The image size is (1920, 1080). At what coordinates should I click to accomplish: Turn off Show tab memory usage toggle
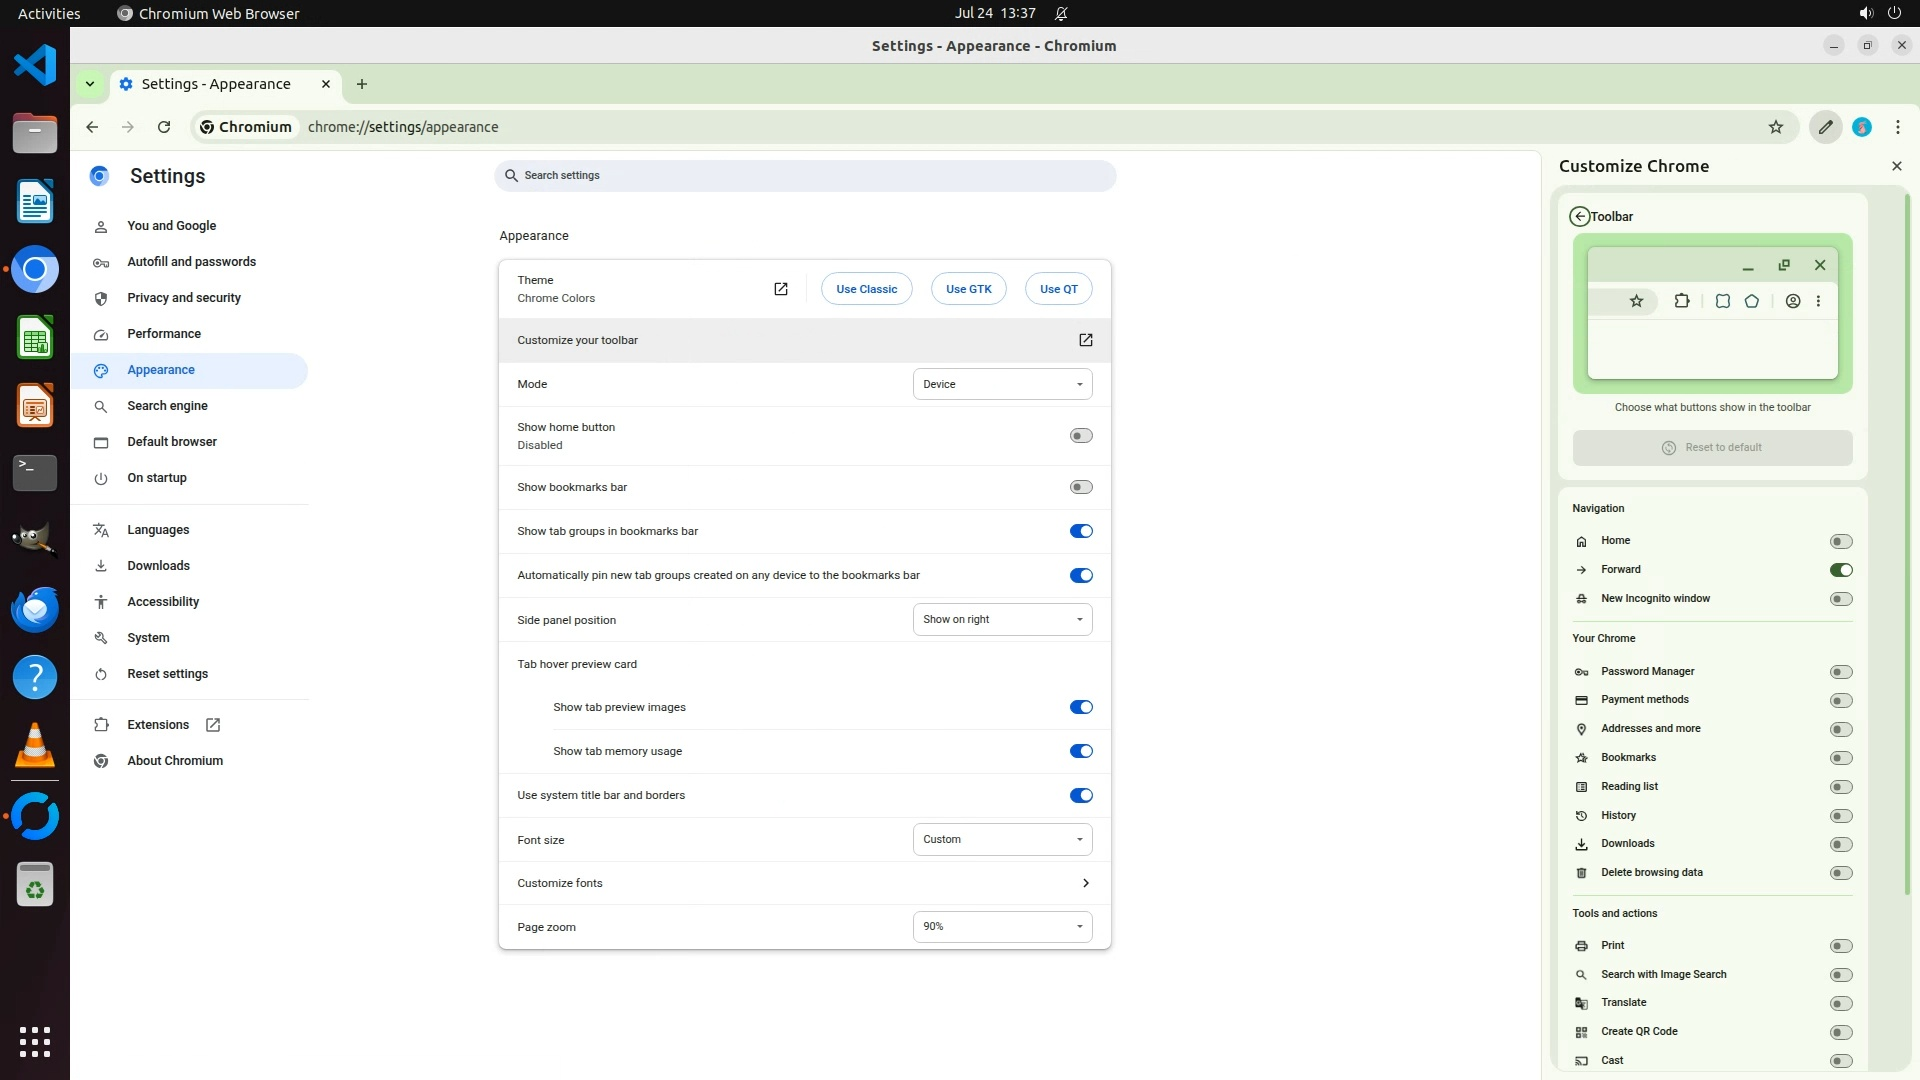tap(1080, 751)
